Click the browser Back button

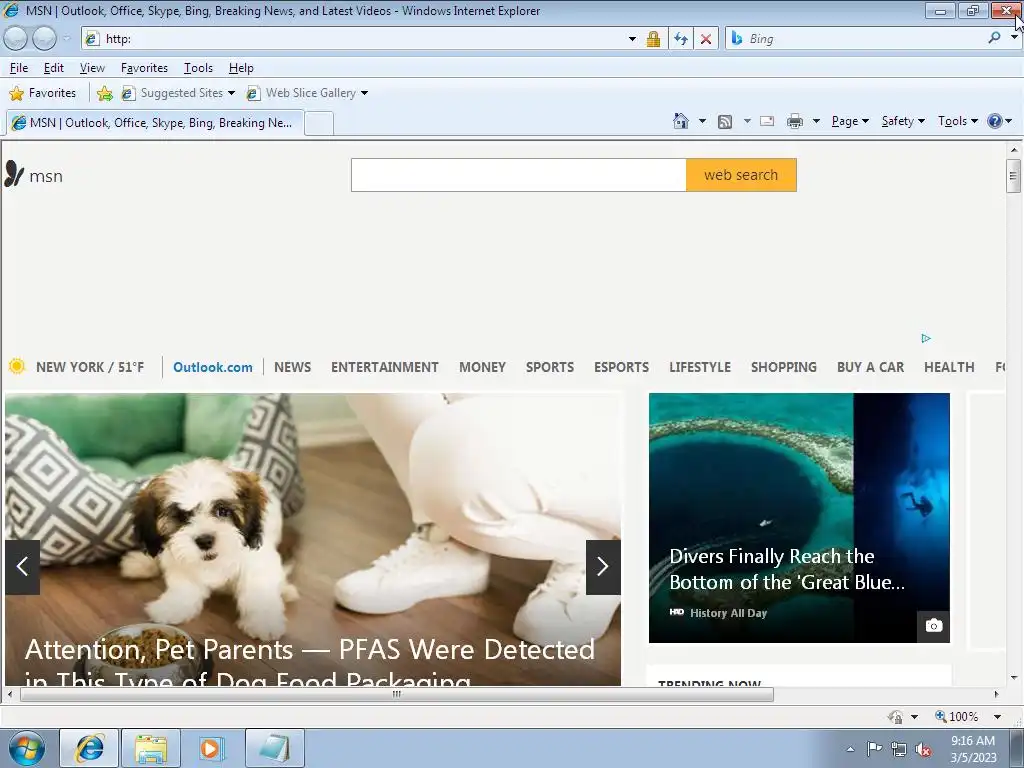16,39
